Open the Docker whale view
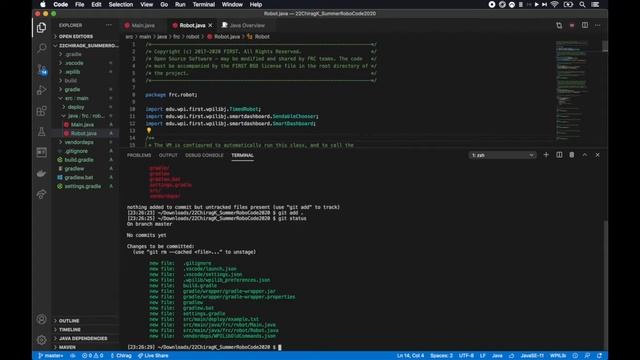Viewport: 640px width, 360px height. click(41, 173)
